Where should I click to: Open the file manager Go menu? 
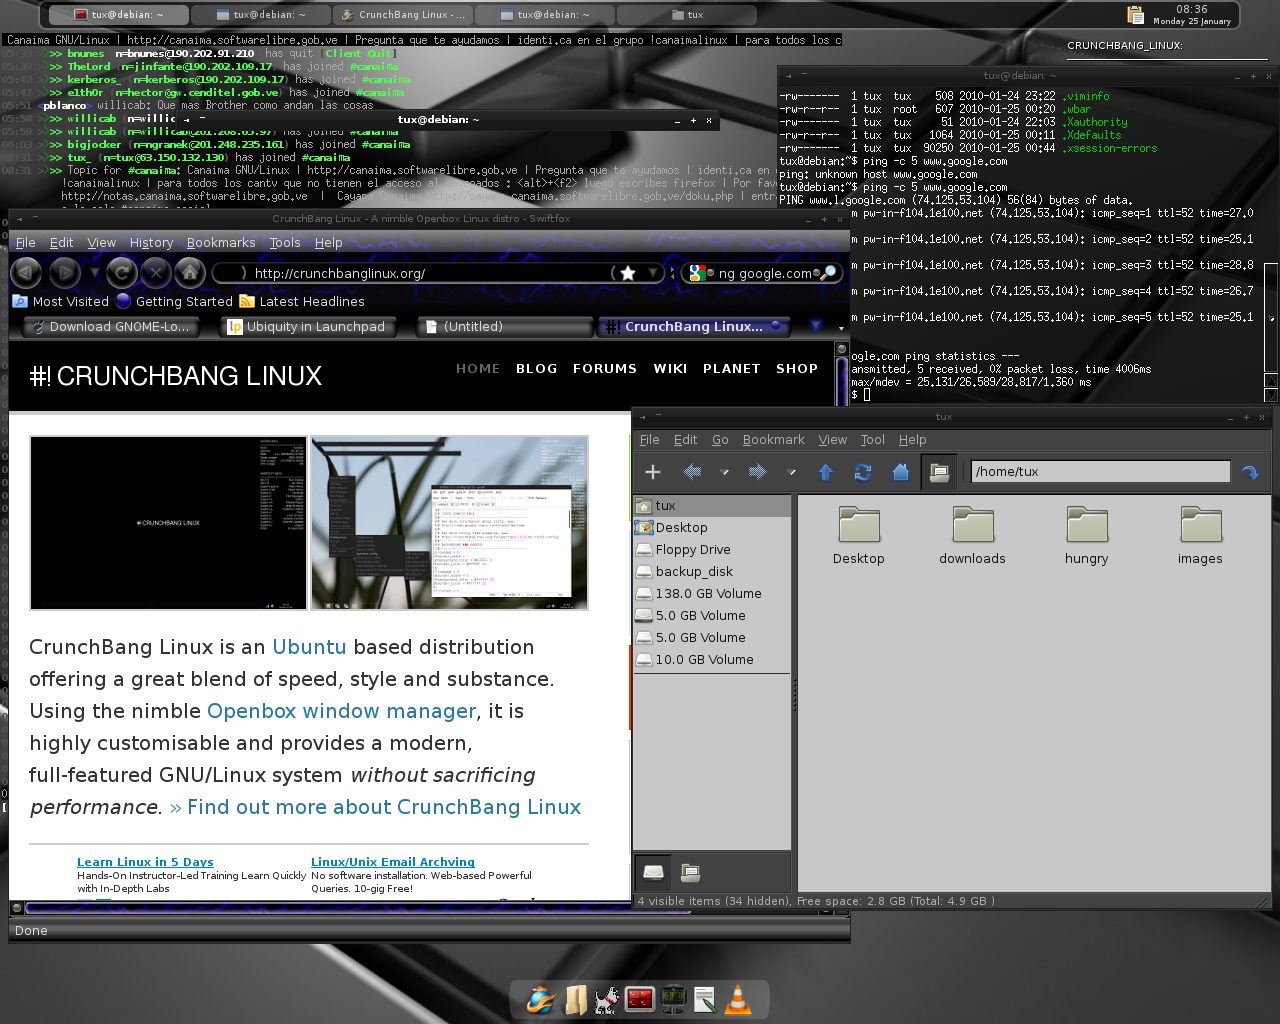(x=720, y=439)
